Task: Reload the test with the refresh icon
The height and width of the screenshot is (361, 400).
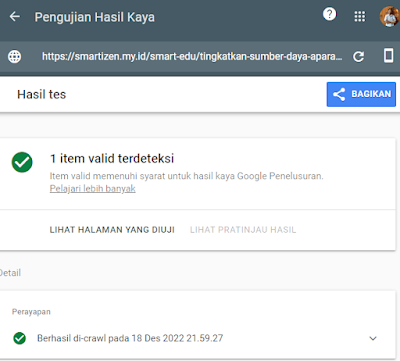Action: (x=359, y=57)
